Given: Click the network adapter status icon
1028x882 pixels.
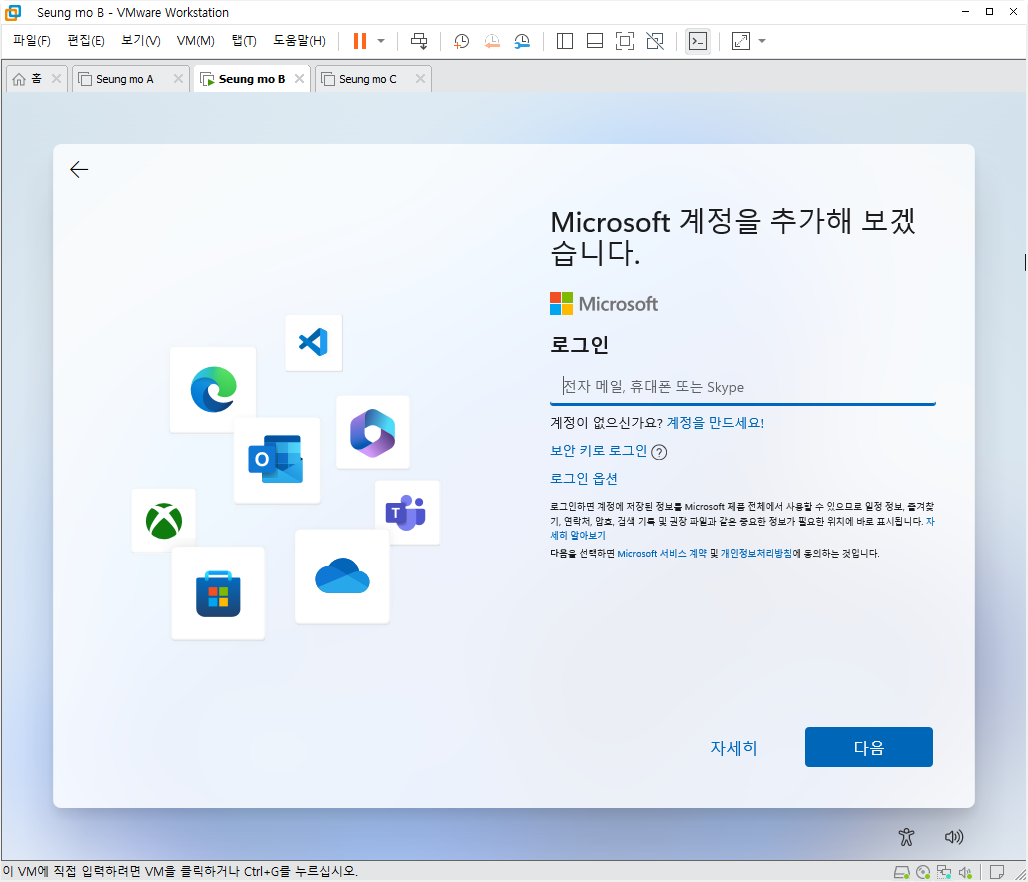Looking at the screenshot, I should click(944, 872).
